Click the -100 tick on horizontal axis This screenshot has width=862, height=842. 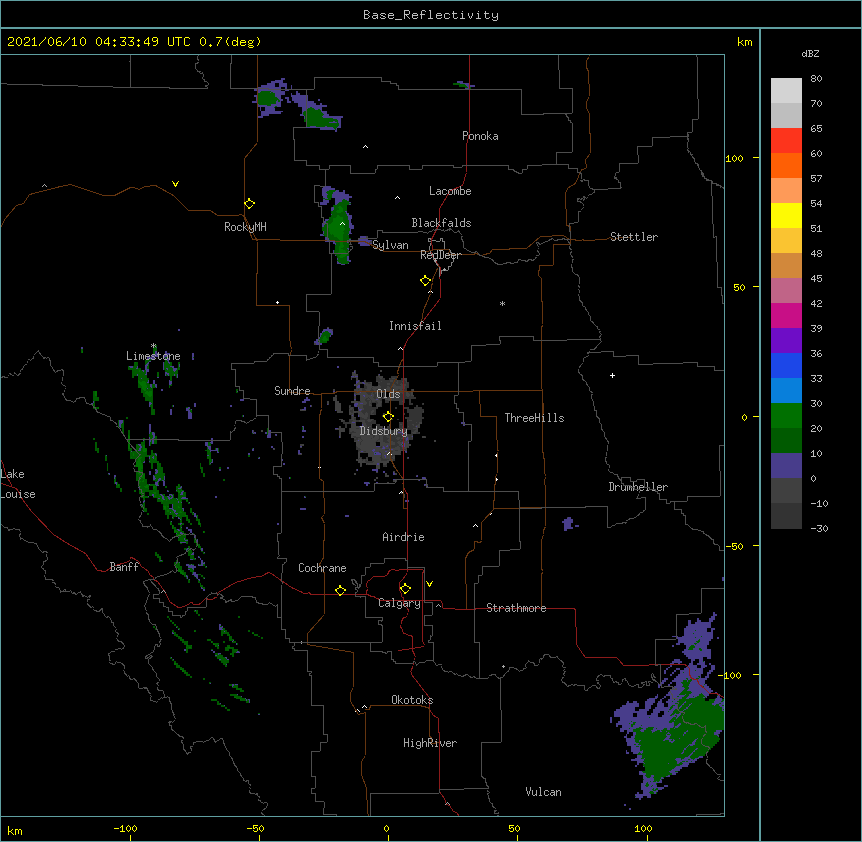coord(125,828)
